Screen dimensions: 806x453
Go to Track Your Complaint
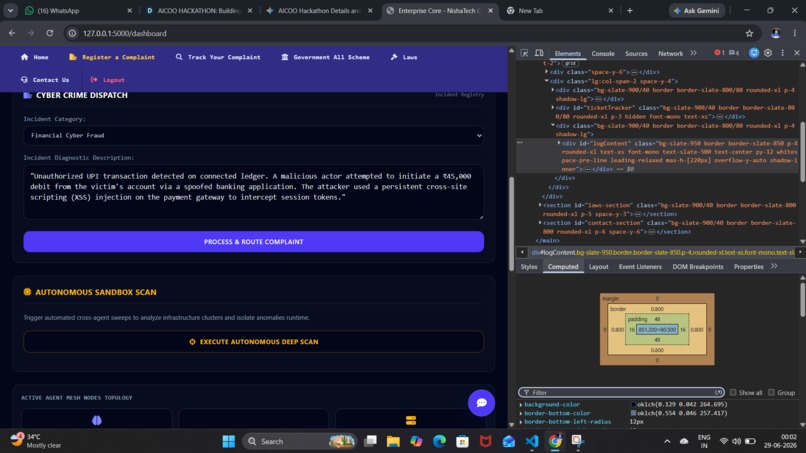coord(218,57)
